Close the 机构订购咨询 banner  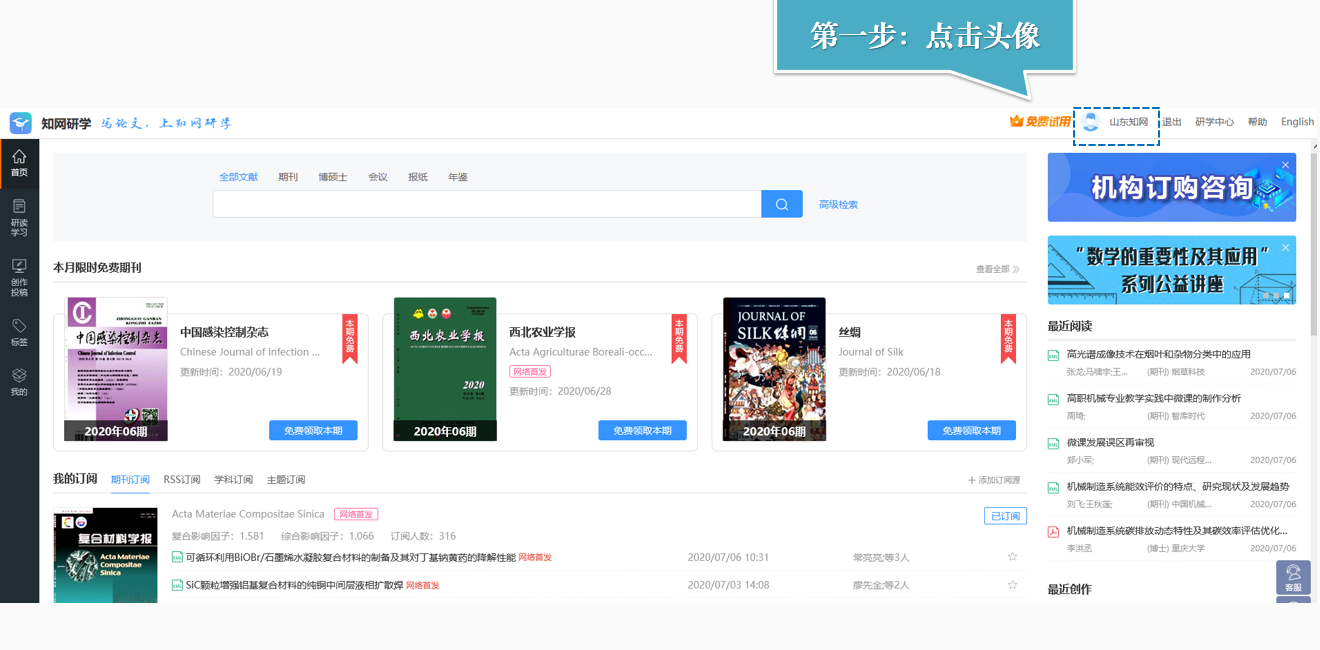pos(1286,165)
